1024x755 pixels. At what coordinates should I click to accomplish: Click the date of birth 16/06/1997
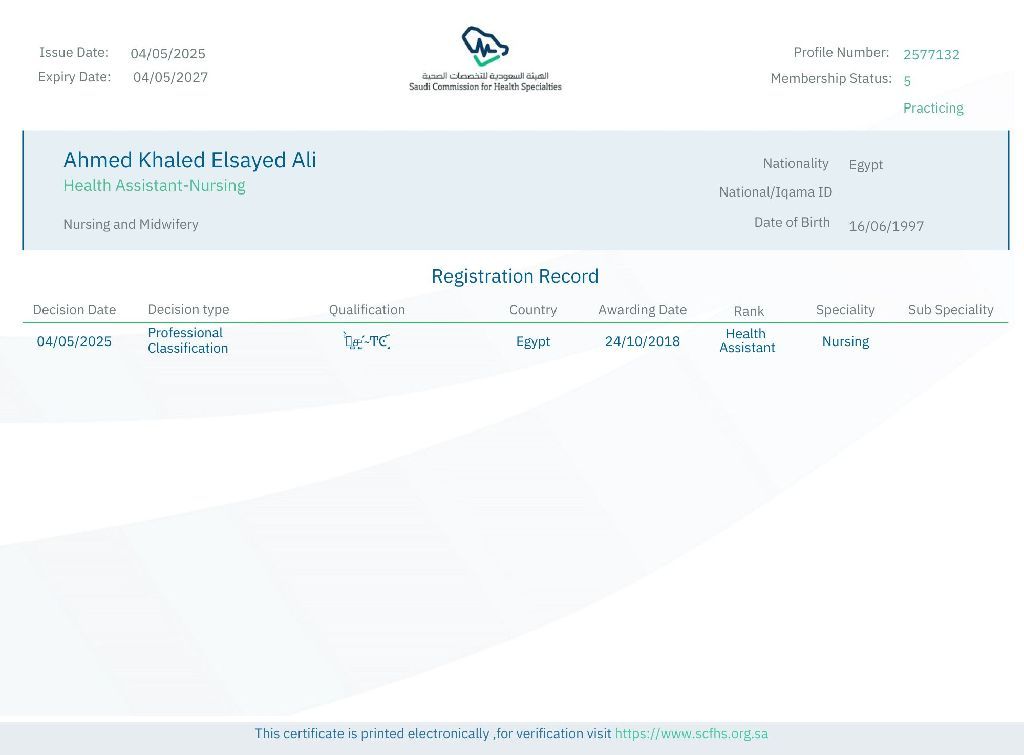tap(886, 226)
